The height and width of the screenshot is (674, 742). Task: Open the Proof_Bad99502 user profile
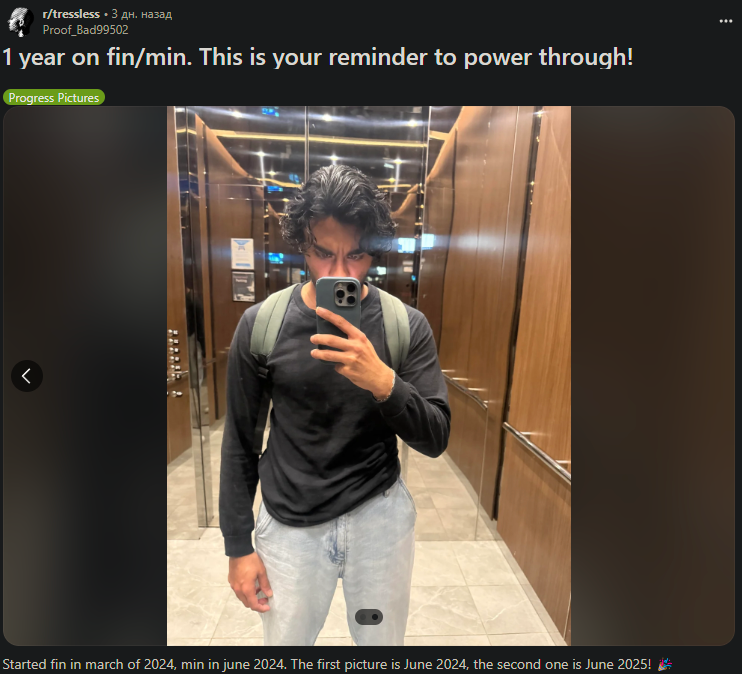(x=86, y=30)
